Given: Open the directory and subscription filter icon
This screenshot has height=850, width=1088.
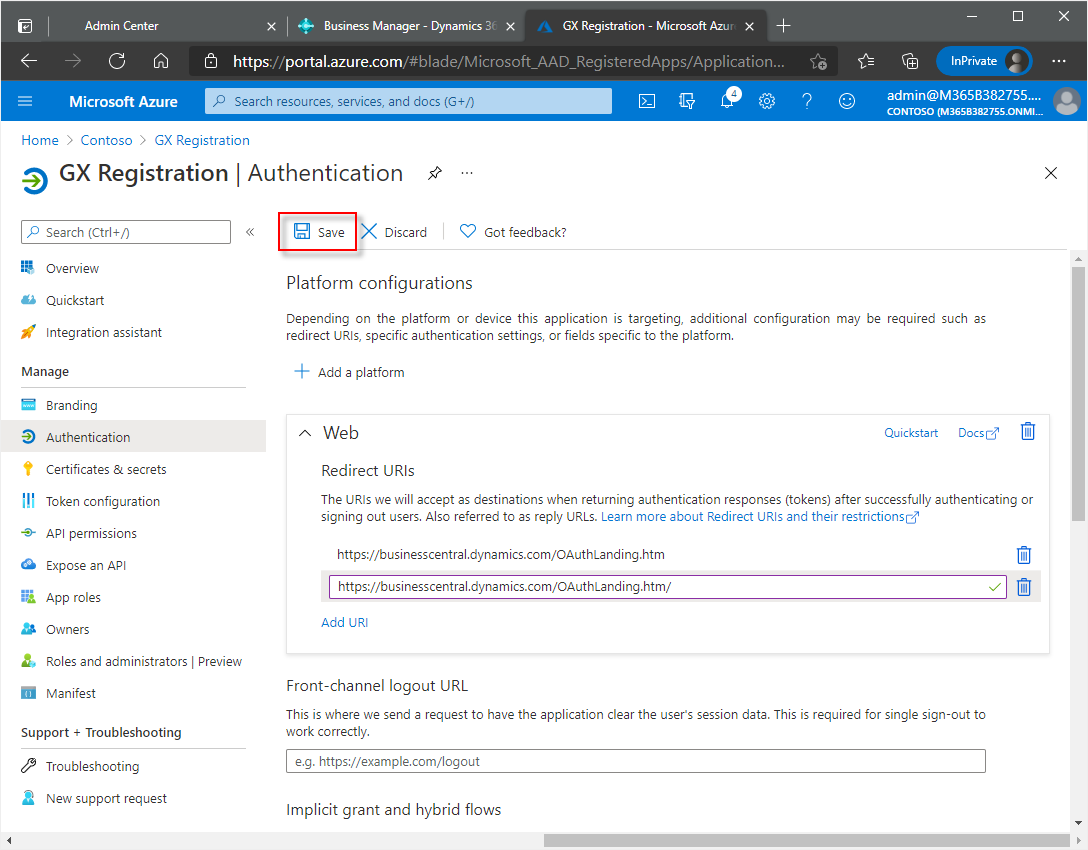Looking at the screenshot, I should click(x=687, y=101).
